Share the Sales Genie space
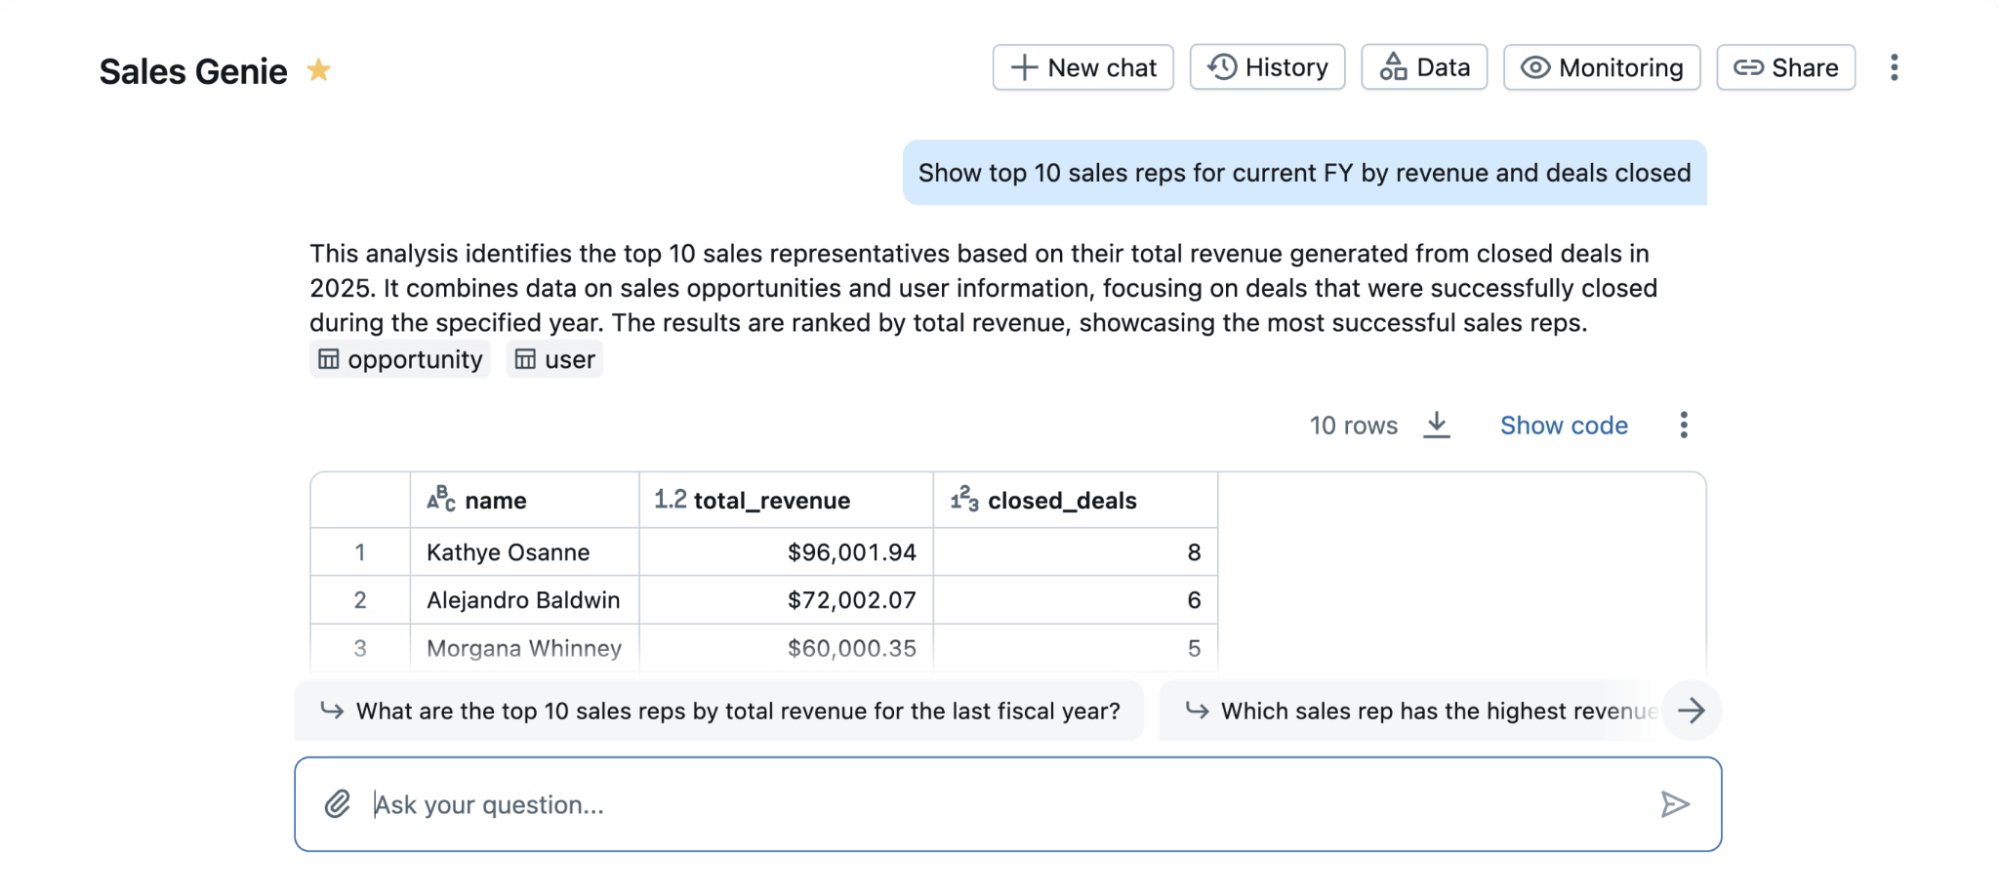 [1785, 68]
